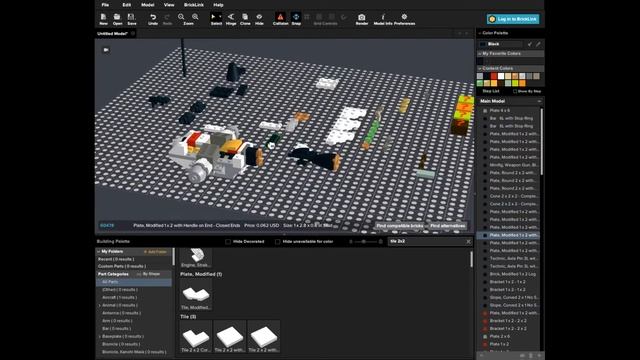
Task: Click the Add Folder link
Action: coord(156,252)
